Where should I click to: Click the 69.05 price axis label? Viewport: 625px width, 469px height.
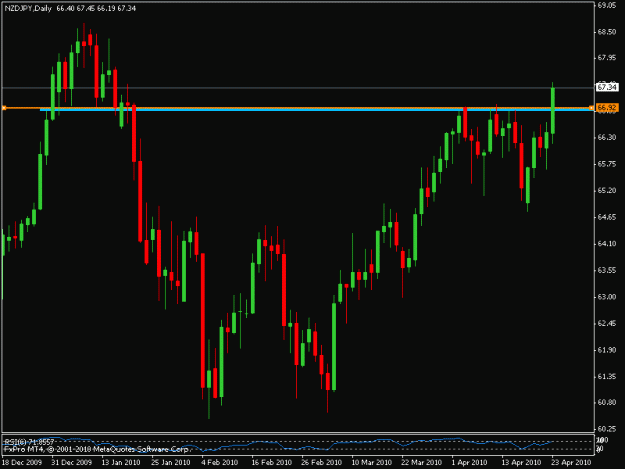pyautogui.click(x=607, y=5)
